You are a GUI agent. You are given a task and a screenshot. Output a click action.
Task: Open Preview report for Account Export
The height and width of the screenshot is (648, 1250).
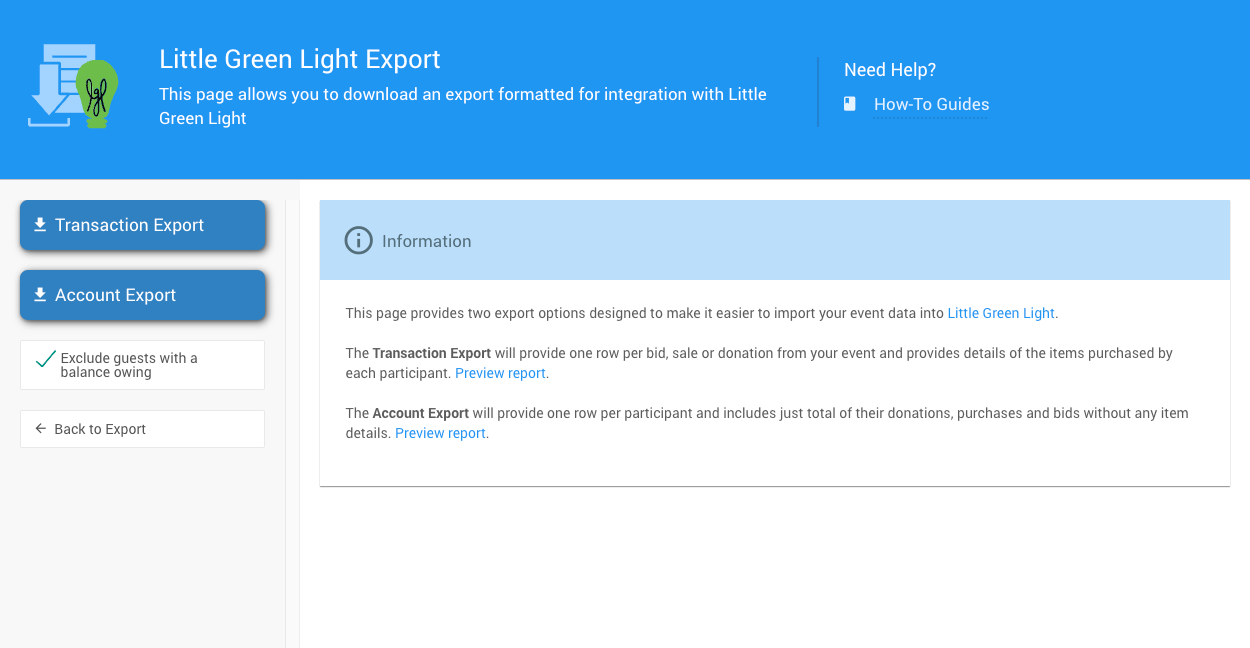(x=440, y=433)
